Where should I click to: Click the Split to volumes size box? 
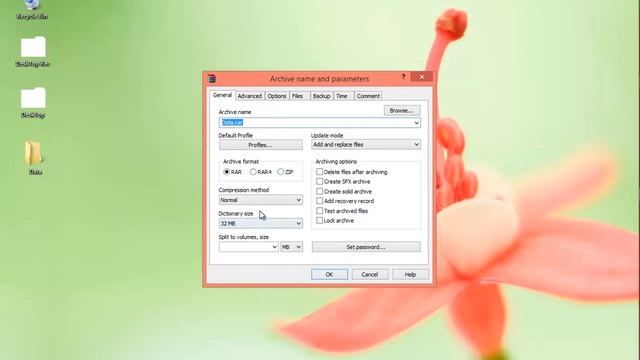248,247
